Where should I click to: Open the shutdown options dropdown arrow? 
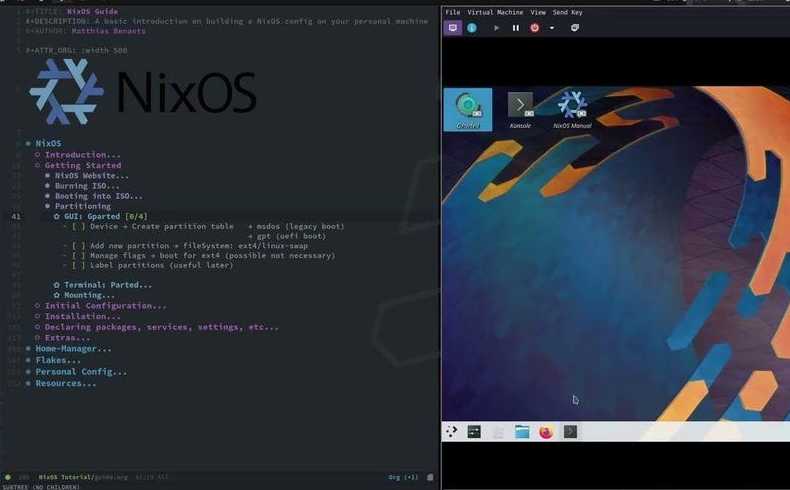pyautogui.click(x=552, y=28)
